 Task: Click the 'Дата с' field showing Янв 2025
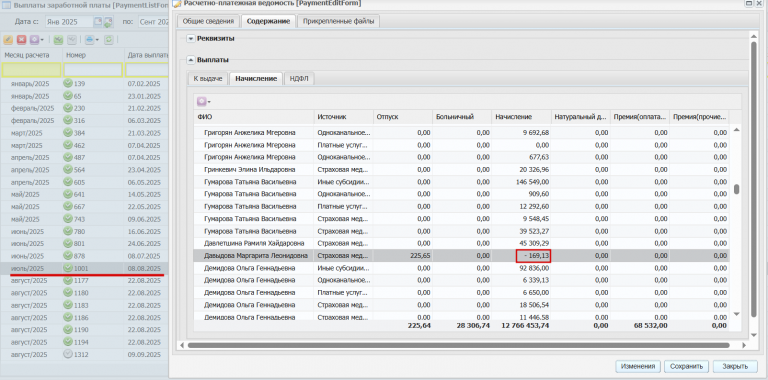[x=69, y=22]
